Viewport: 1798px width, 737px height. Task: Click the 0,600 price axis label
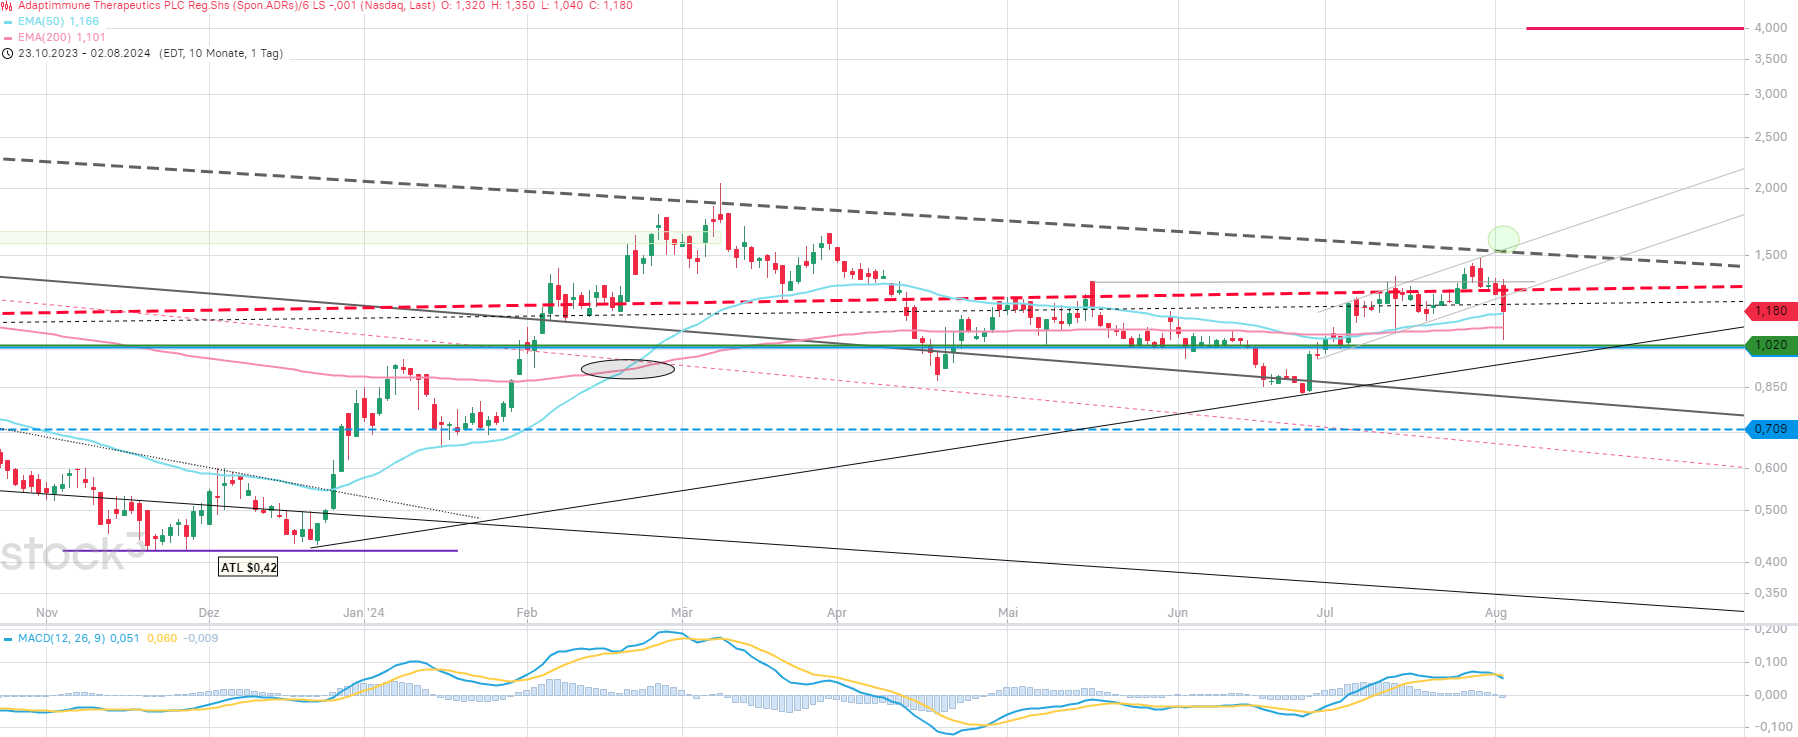point(1771,468)
